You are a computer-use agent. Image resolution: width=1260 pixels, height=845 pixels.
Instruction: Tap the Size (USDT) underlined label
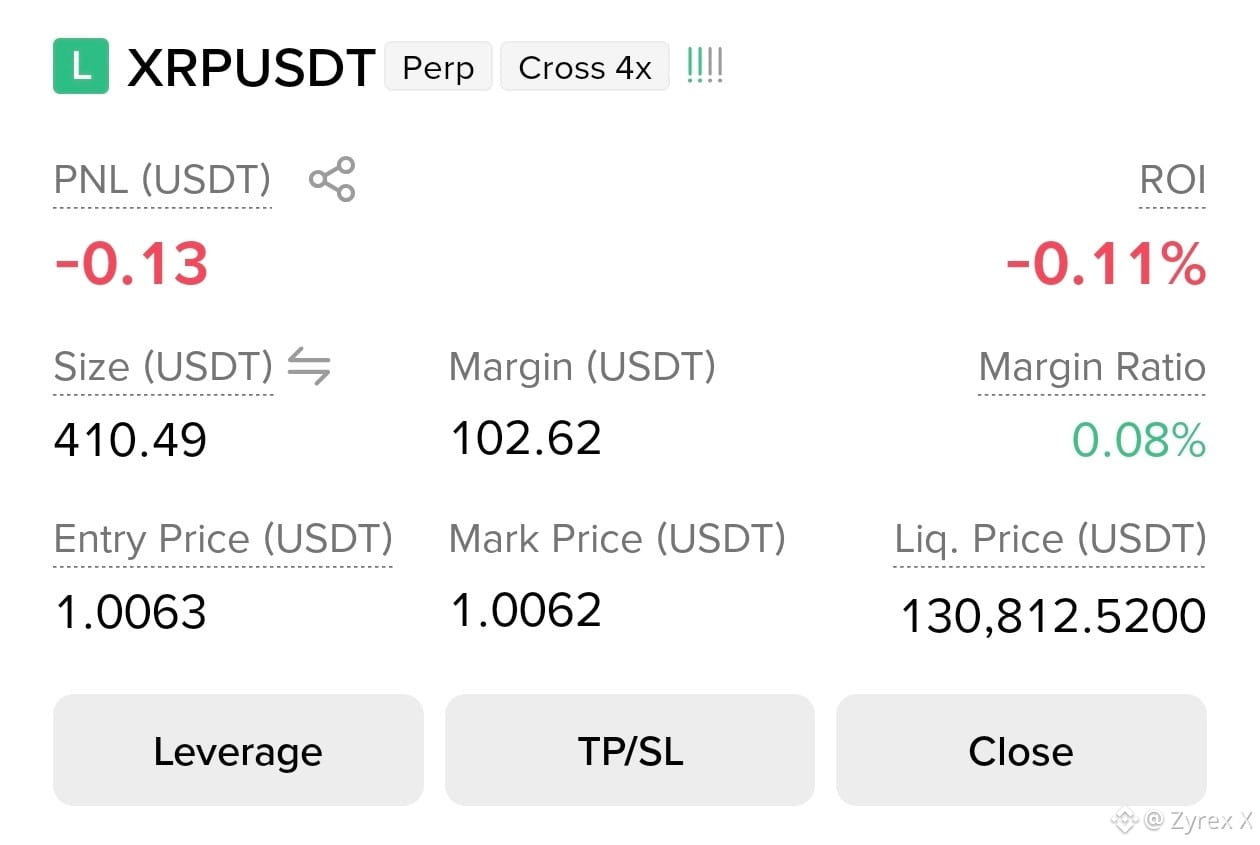coord(163,368)
